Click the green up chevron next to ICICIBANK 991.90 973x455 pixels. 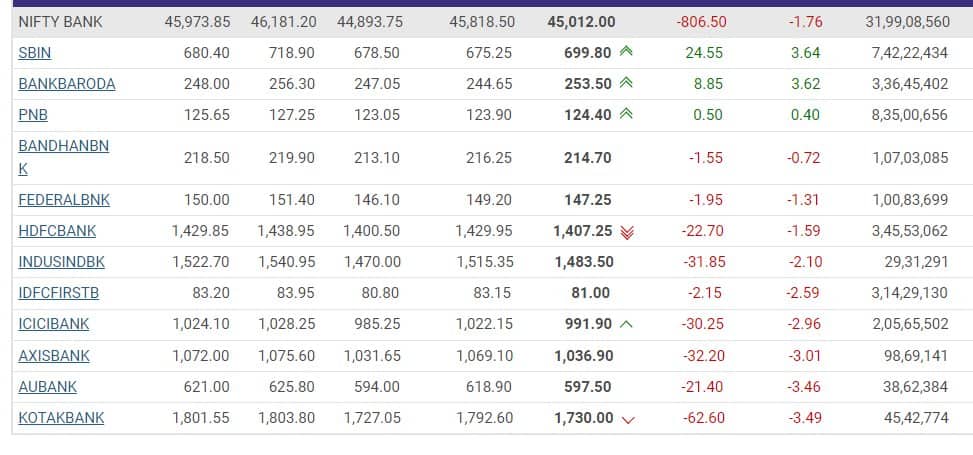point(627,324)
